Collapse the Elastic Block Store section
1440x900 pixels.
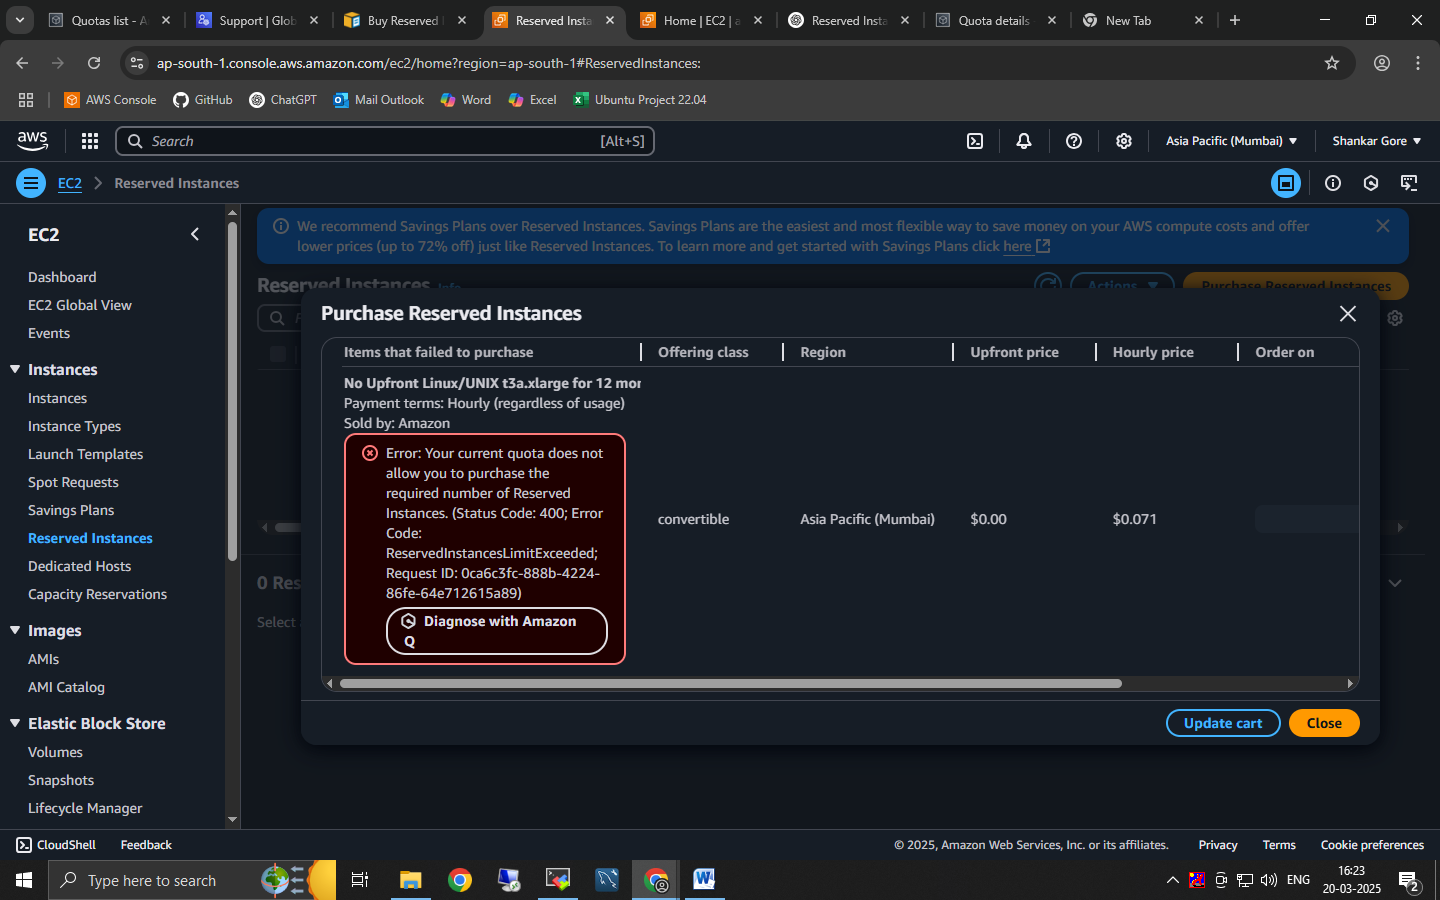tap(15, 723)
